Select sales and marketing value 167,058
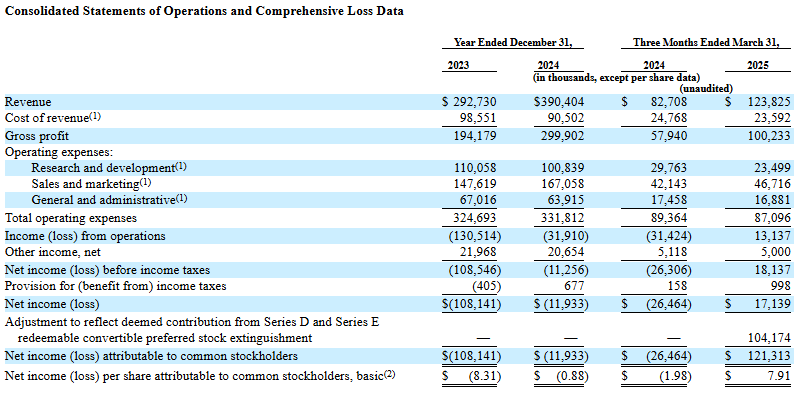Image resolution: width=799 pixels, height=395 pixels. tap(563, 183)
